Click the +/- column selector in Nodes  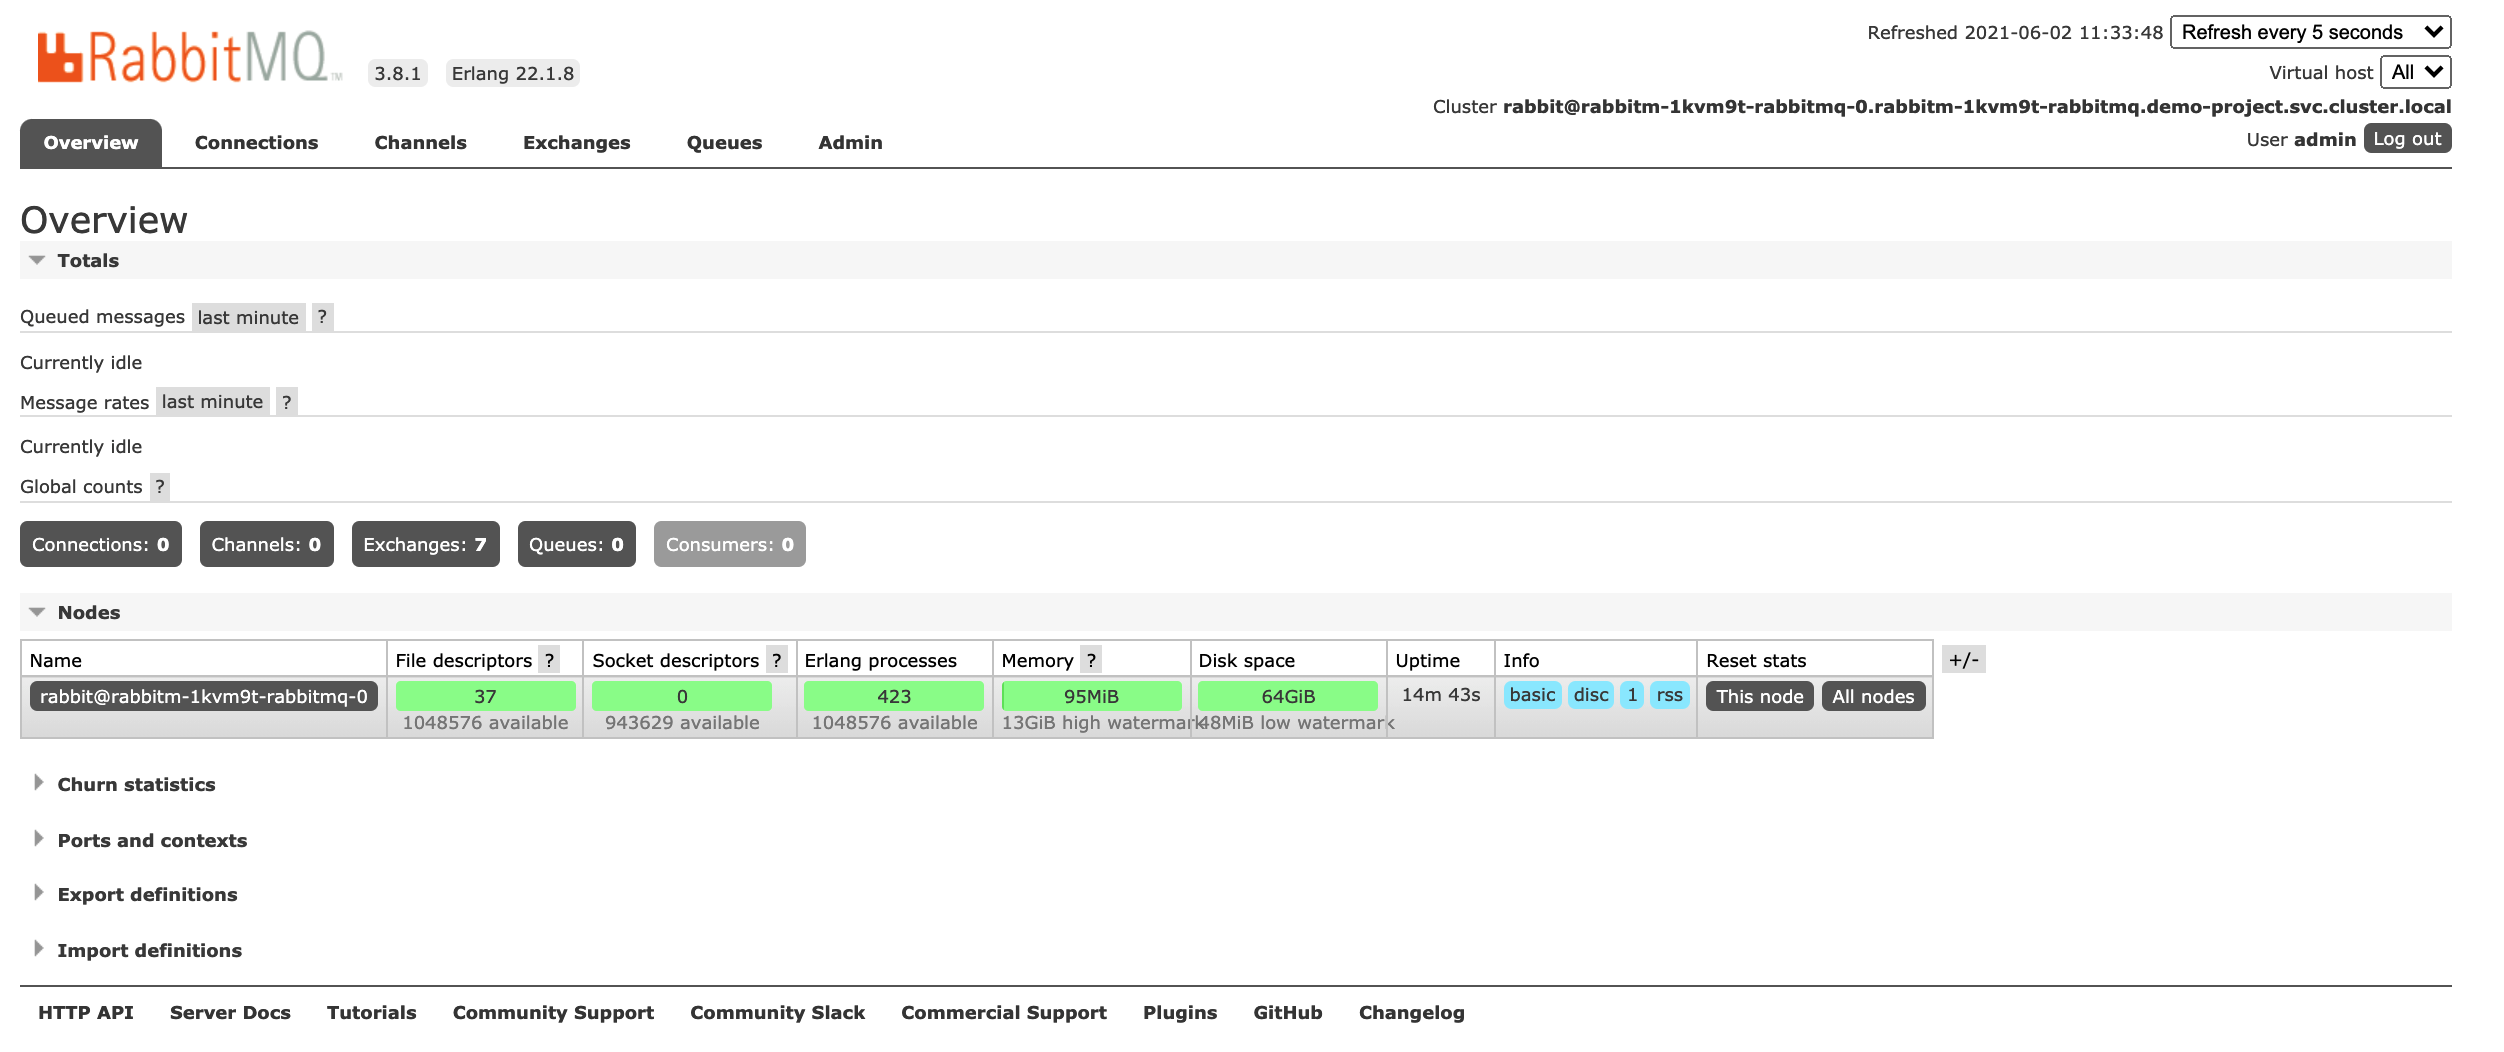pyautogui.click(x=1963, y=660)
